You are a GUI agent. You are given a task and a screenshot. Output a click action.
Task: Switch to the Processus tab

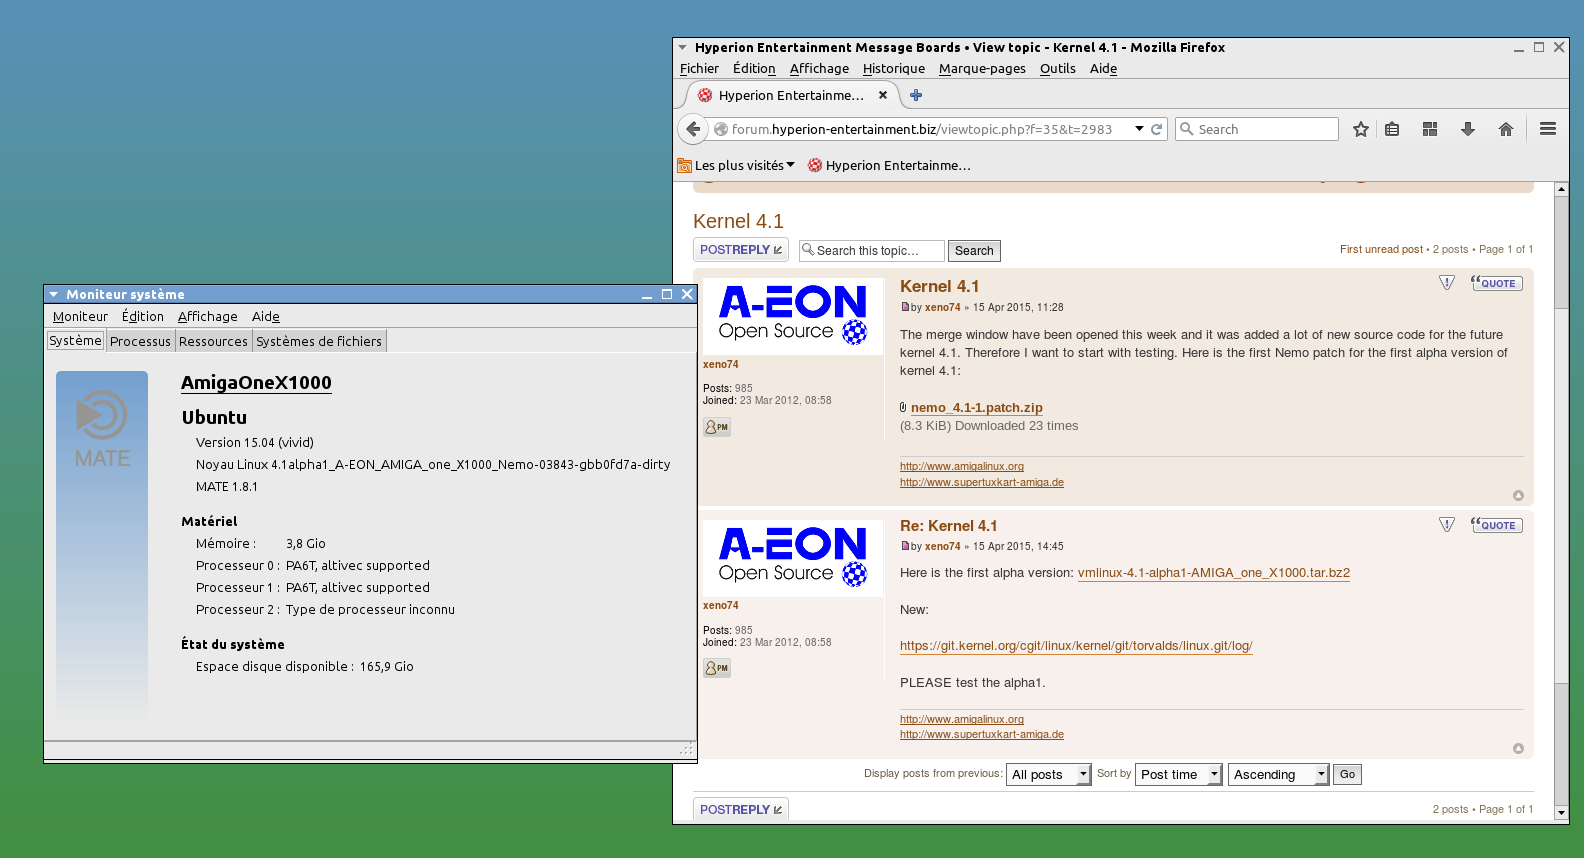140,341
